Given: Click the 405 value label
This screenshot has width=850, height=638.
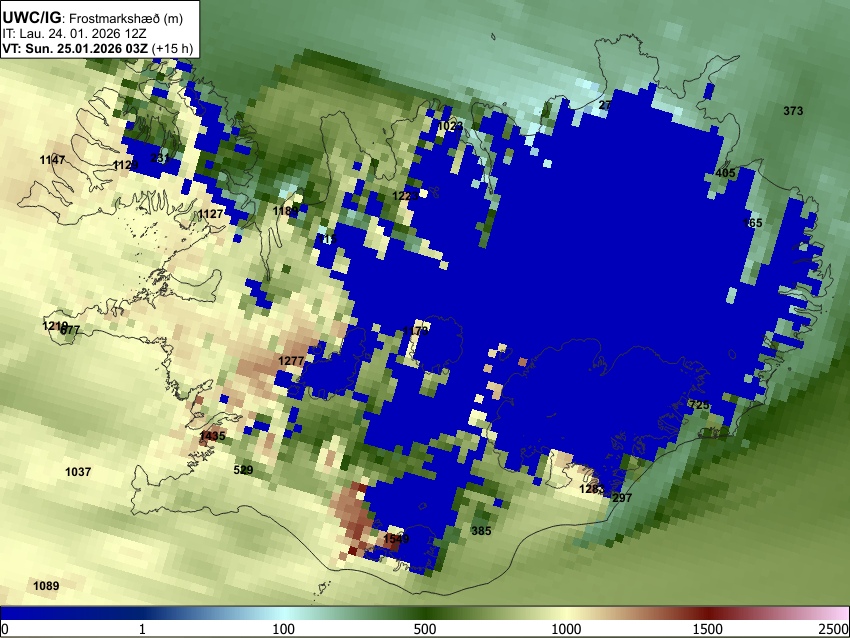Looking at the screenshot, I should click(x=725, y=173).
